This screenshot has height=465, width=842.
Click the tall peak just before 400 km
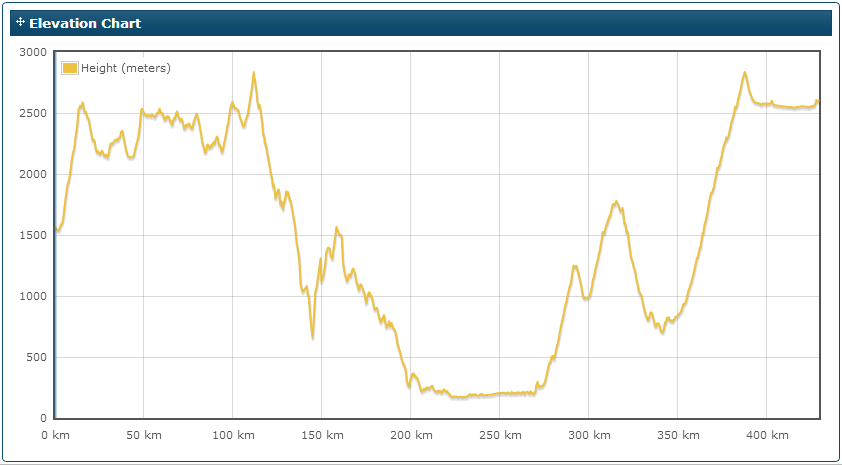(x=745, y=73)
